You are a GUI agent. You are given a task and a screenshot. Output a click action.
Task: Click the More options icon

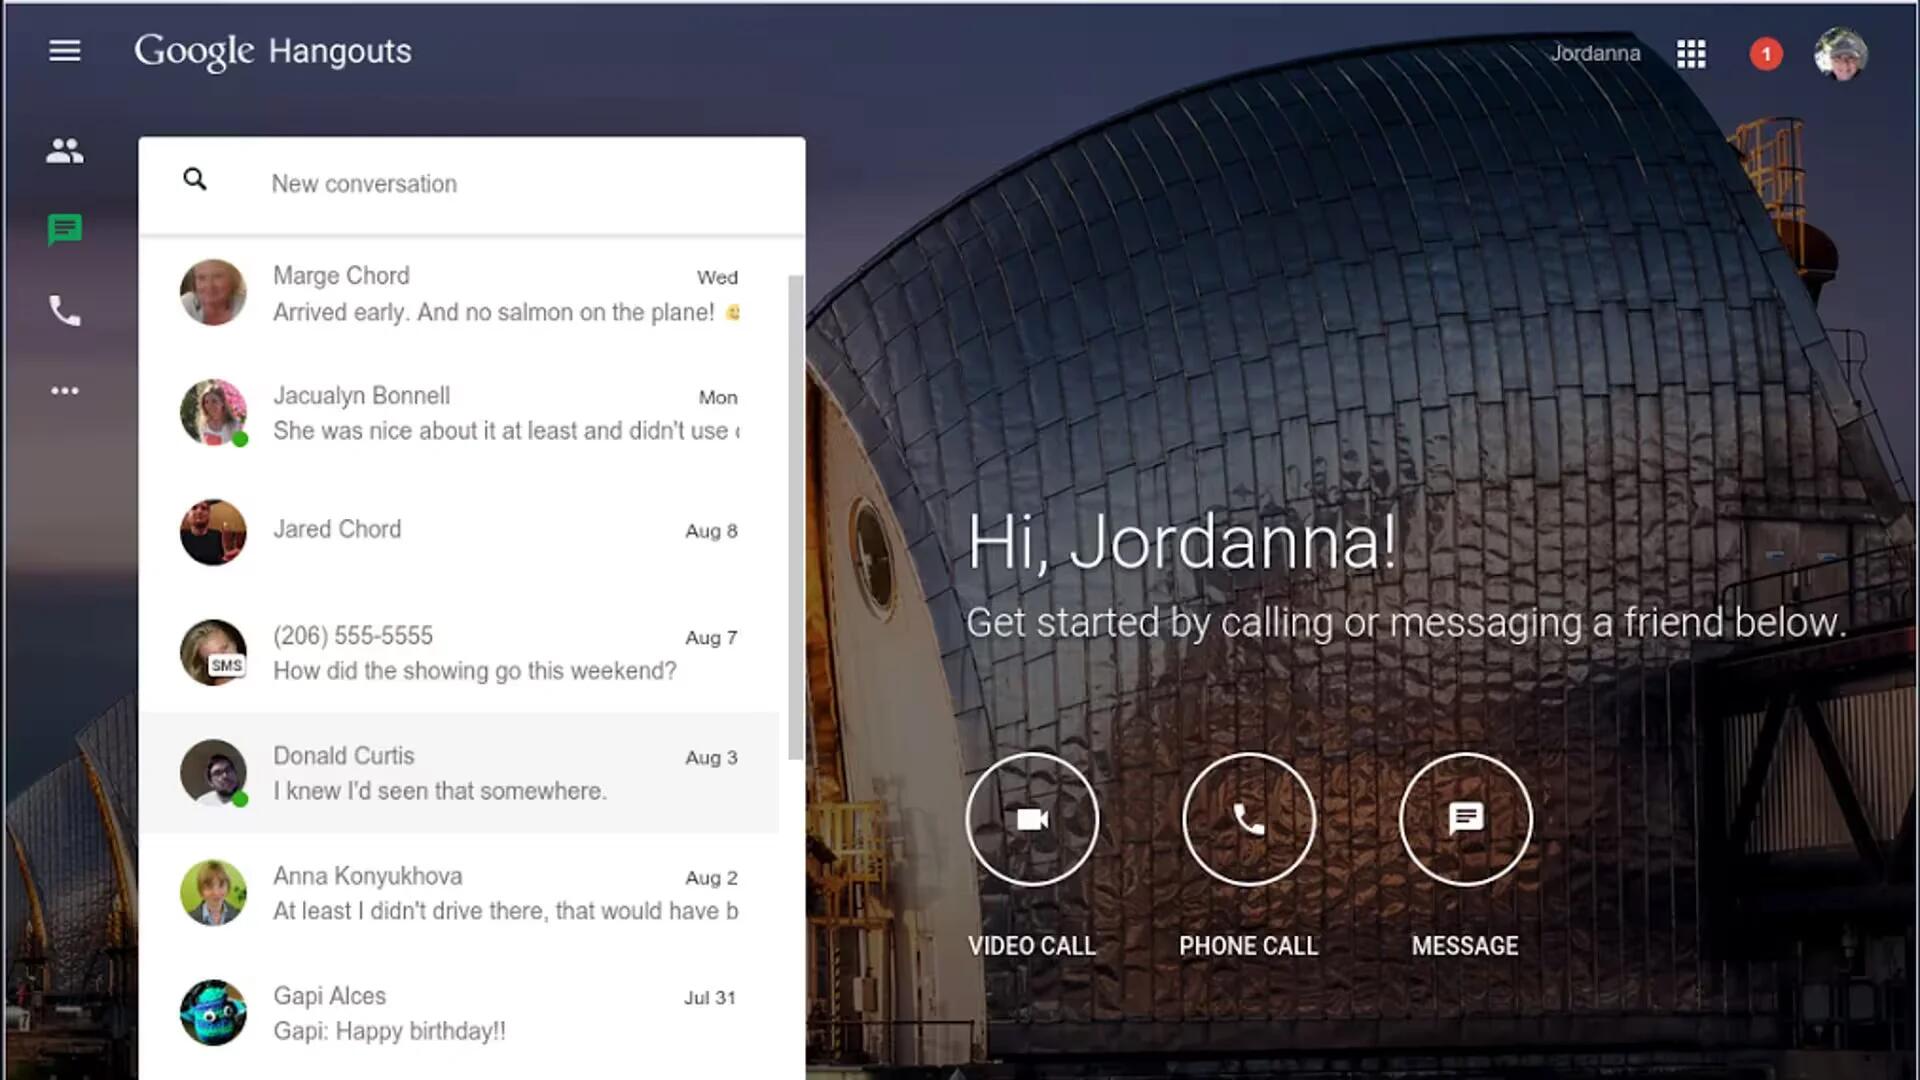click(65, 390)
